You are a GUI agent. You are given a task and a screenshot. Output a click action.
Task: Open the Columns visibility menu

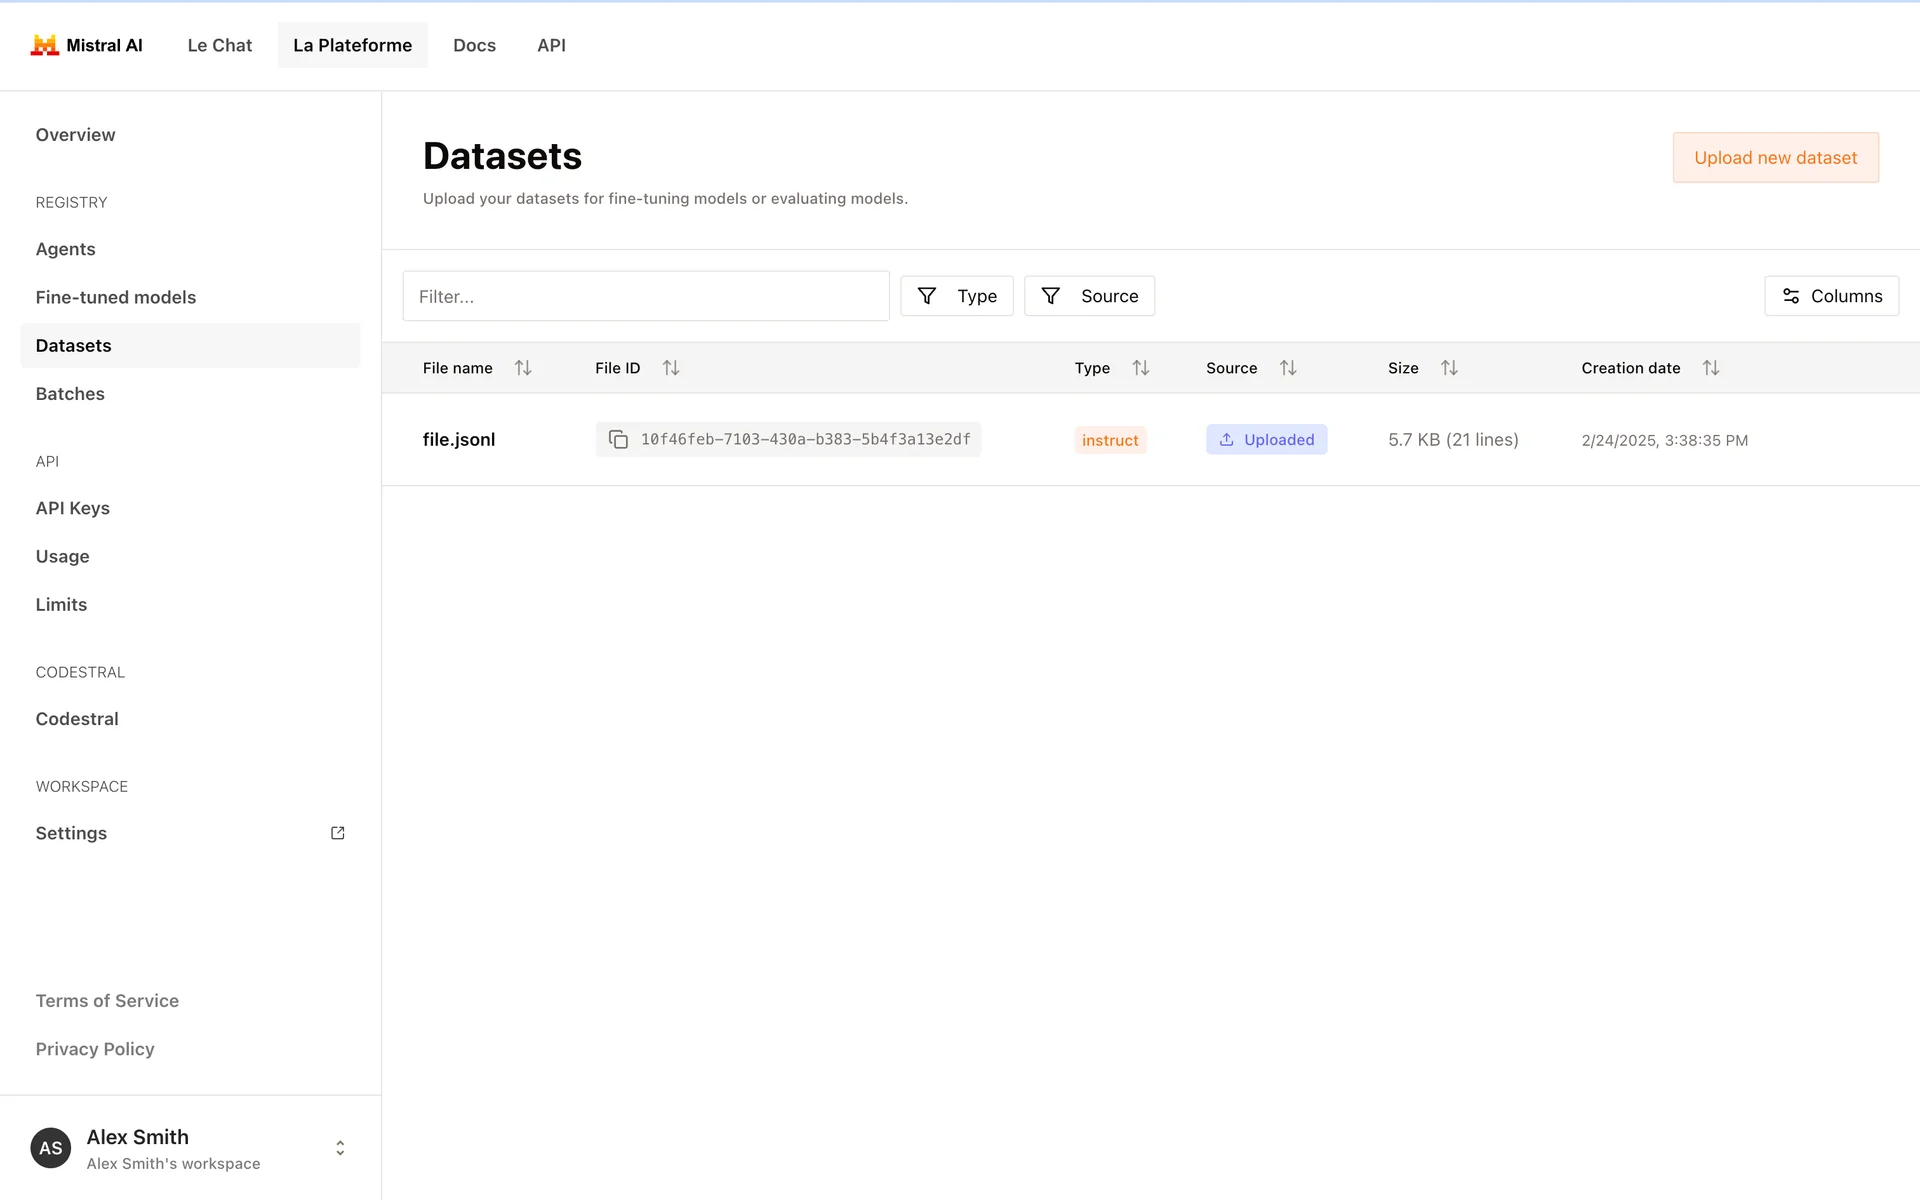[1831, 296]
